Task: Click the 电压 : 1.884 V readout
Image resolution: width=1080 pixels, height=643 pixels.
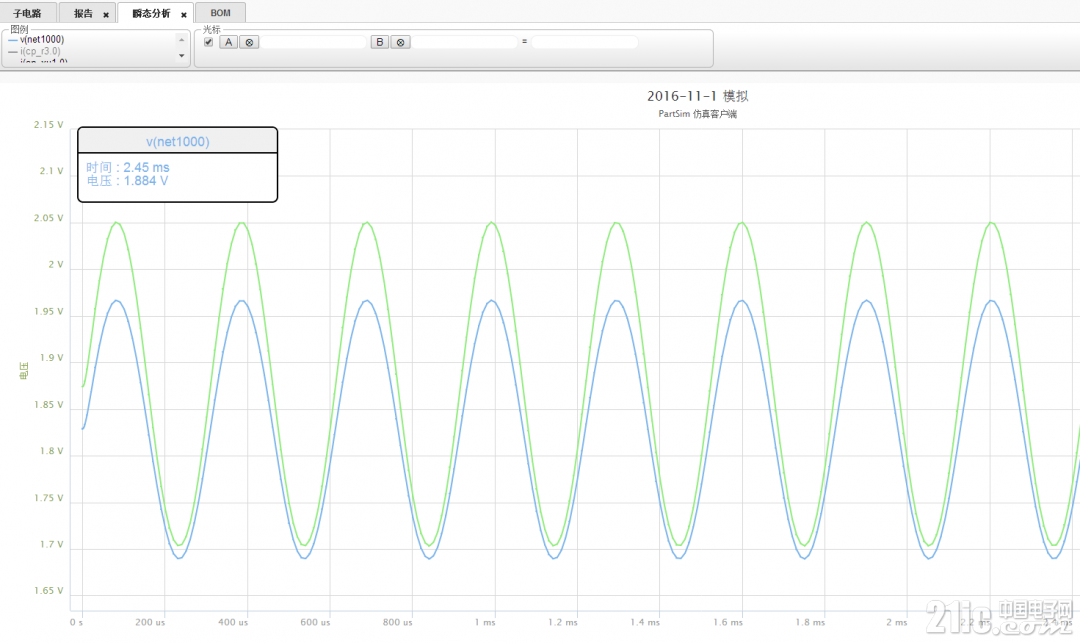Action: [x=127, y=181]
